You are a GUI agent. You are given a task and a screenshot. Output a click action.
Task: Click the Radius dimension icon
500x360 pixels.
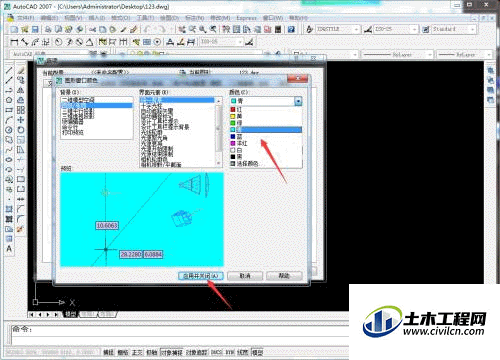(x=59, y=42)
